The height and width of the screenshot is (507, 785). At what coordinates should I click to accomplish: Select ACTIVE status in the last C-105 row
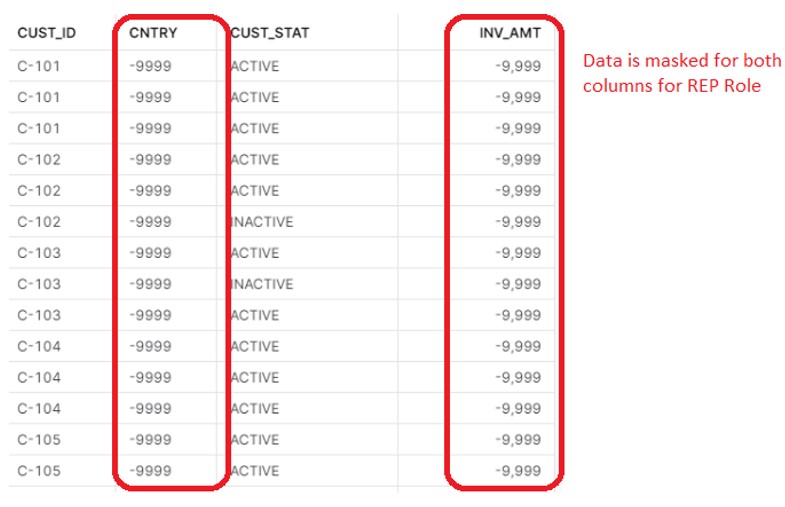coord(255,470)
